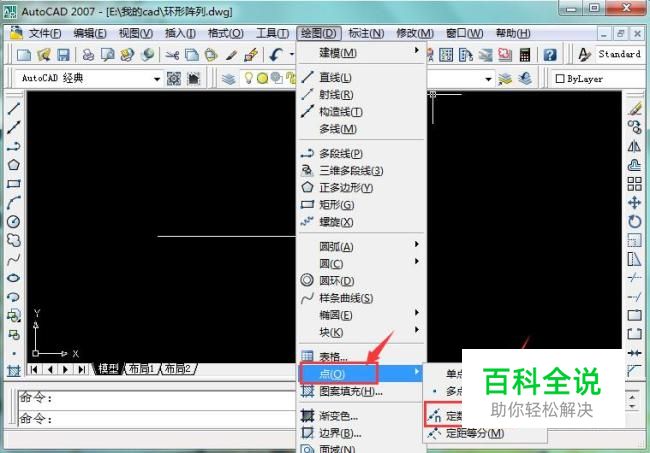Select the Spline tool in left toolbar
This screenshot has width=650, height=453.
[x=14, y=259]
